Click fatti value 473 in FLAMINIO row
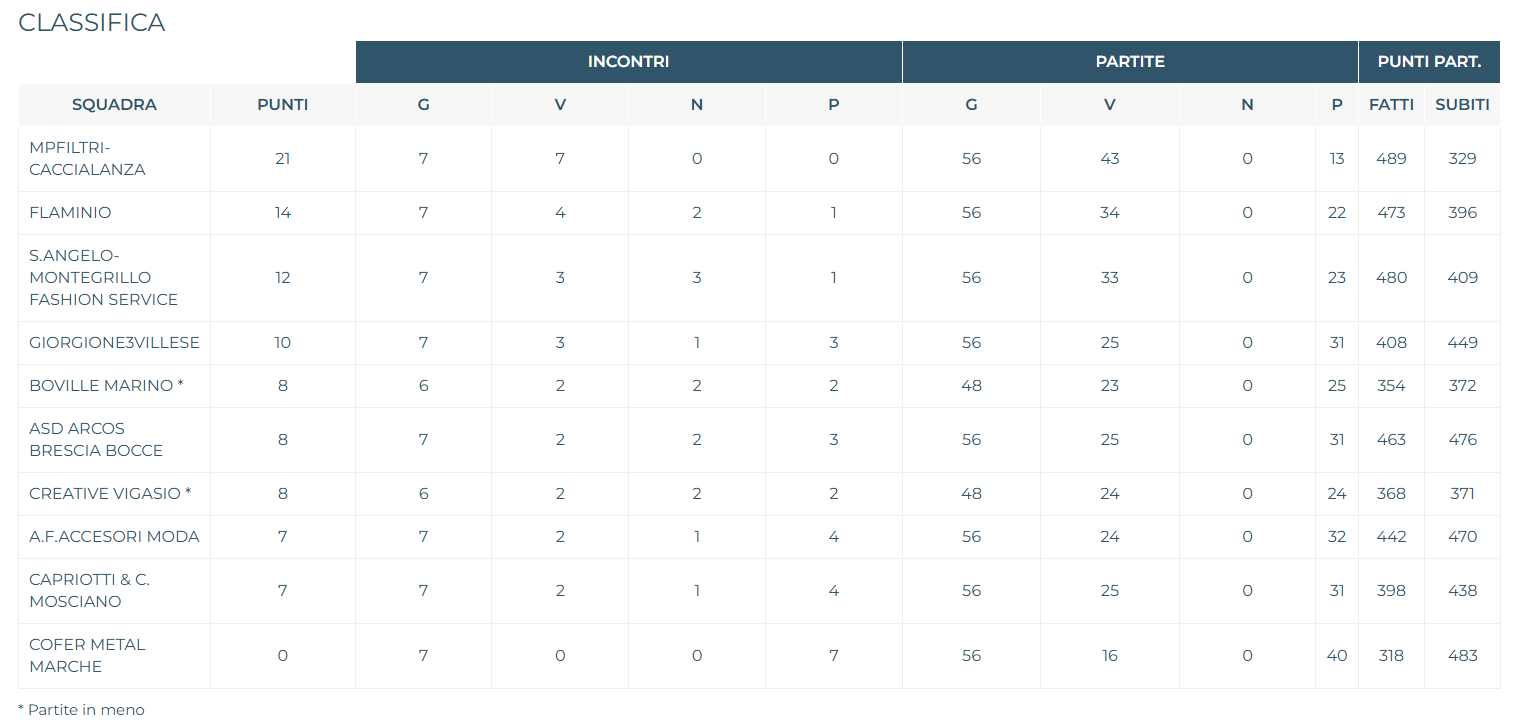1537x727 pixels. [1391, 213]
